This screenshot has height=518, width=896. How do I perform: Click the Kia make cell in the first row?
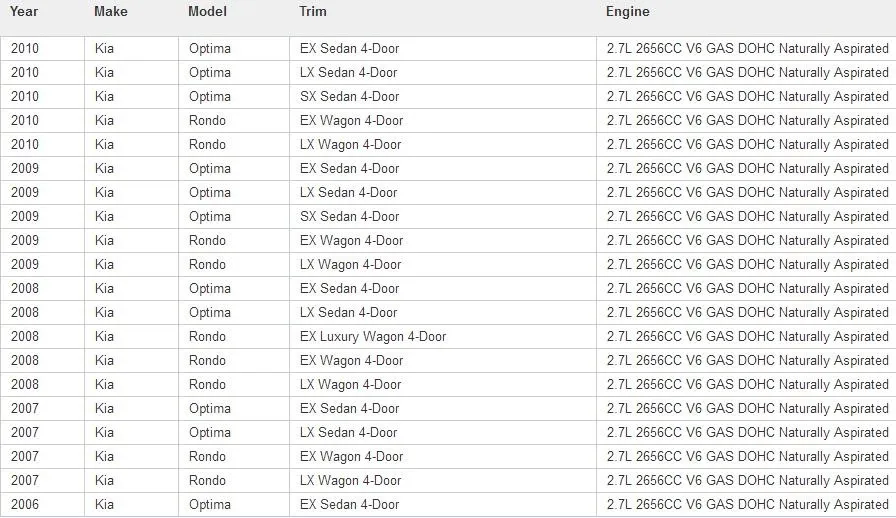(x=131, y=49)
